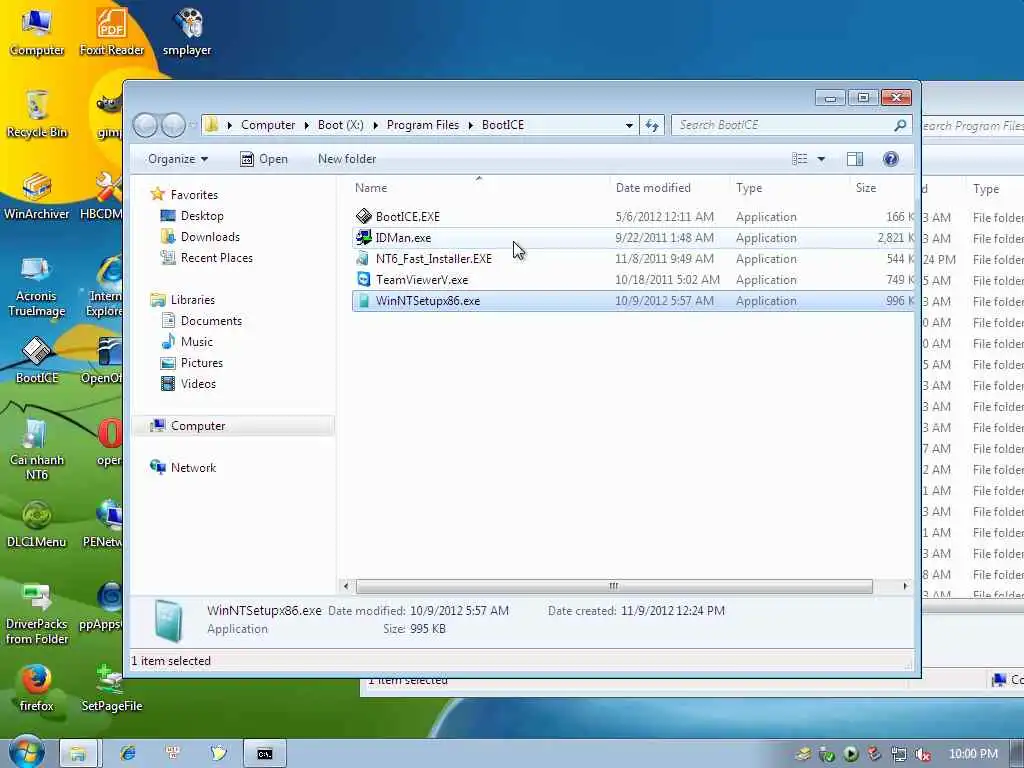Open WinArchiver desktop shortcut
1024x768 pixels.
37,196
